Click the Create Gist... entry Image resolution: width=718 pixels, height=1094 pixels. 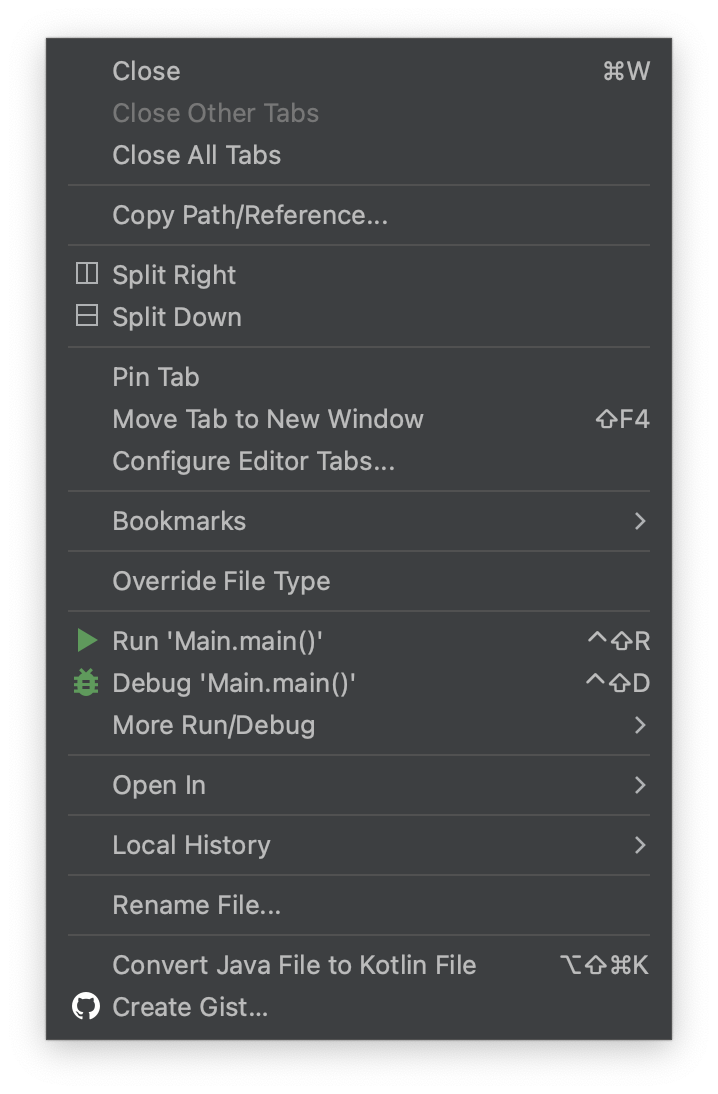point(359,1007)
